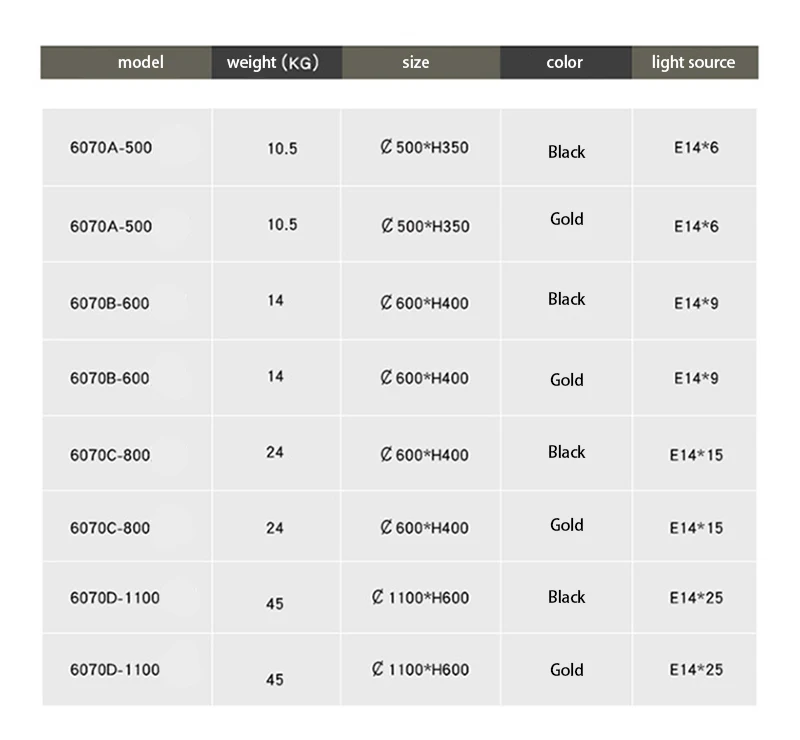
Task: Click the first E14*15 light source cell
Action: [695, 453]
